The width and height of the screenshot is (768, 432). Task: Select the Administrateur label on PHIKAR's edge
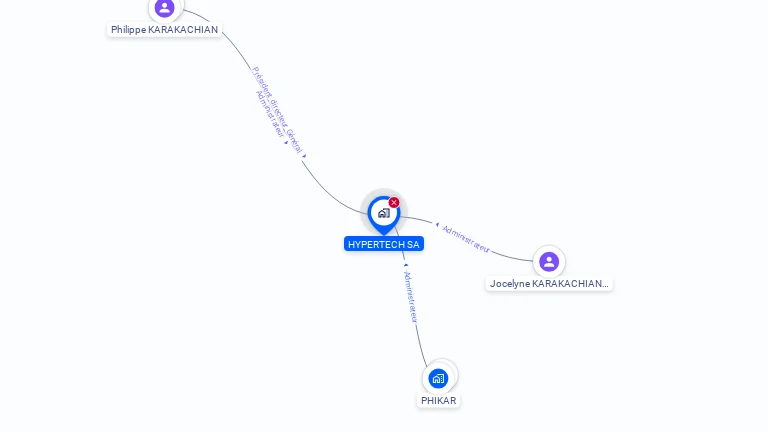410,296
